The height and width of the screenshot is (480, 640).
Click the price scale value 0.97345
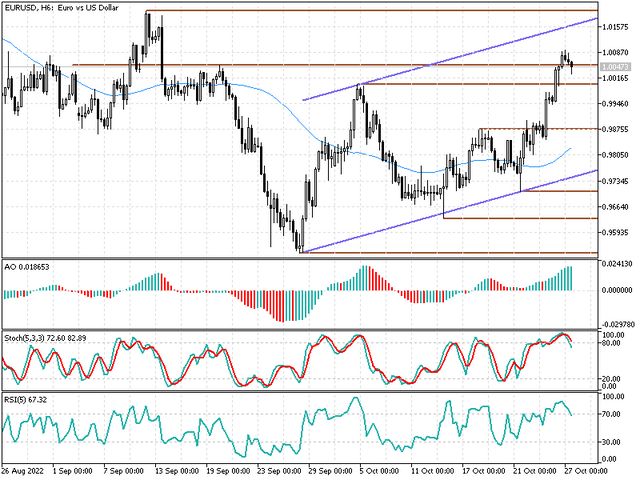coord(616,181)
